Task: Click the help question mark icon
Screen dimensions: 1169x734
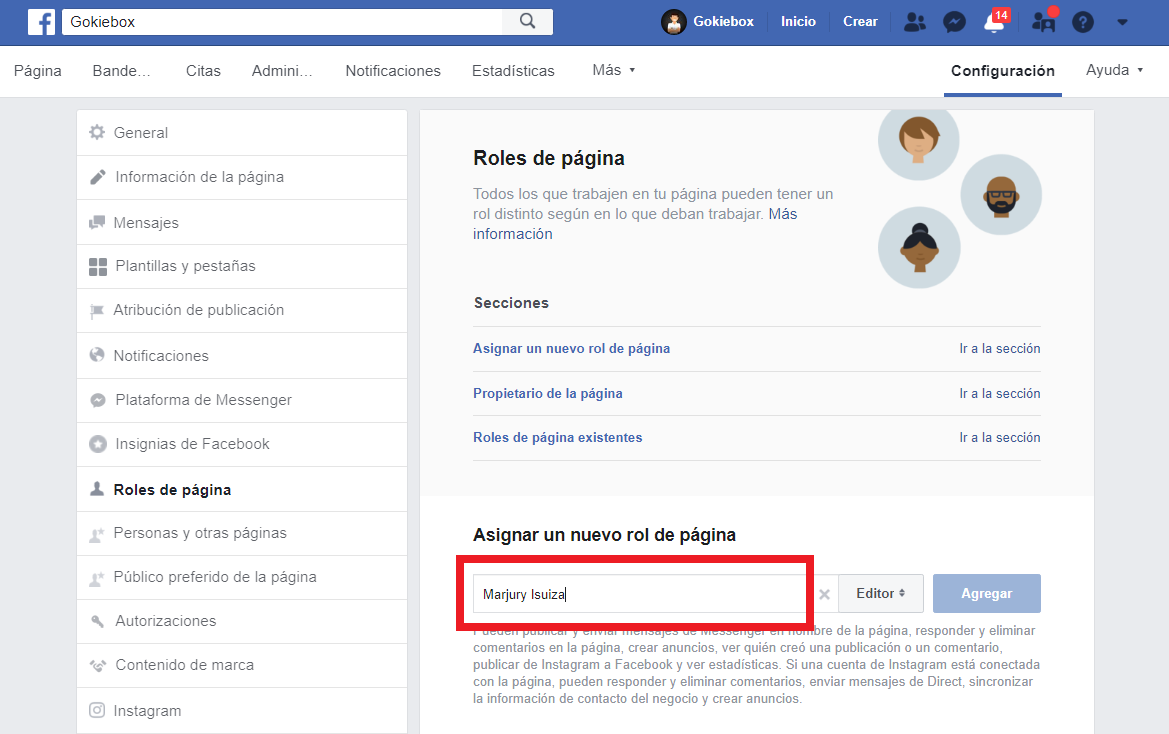Action: click(x=1083, y=22)
